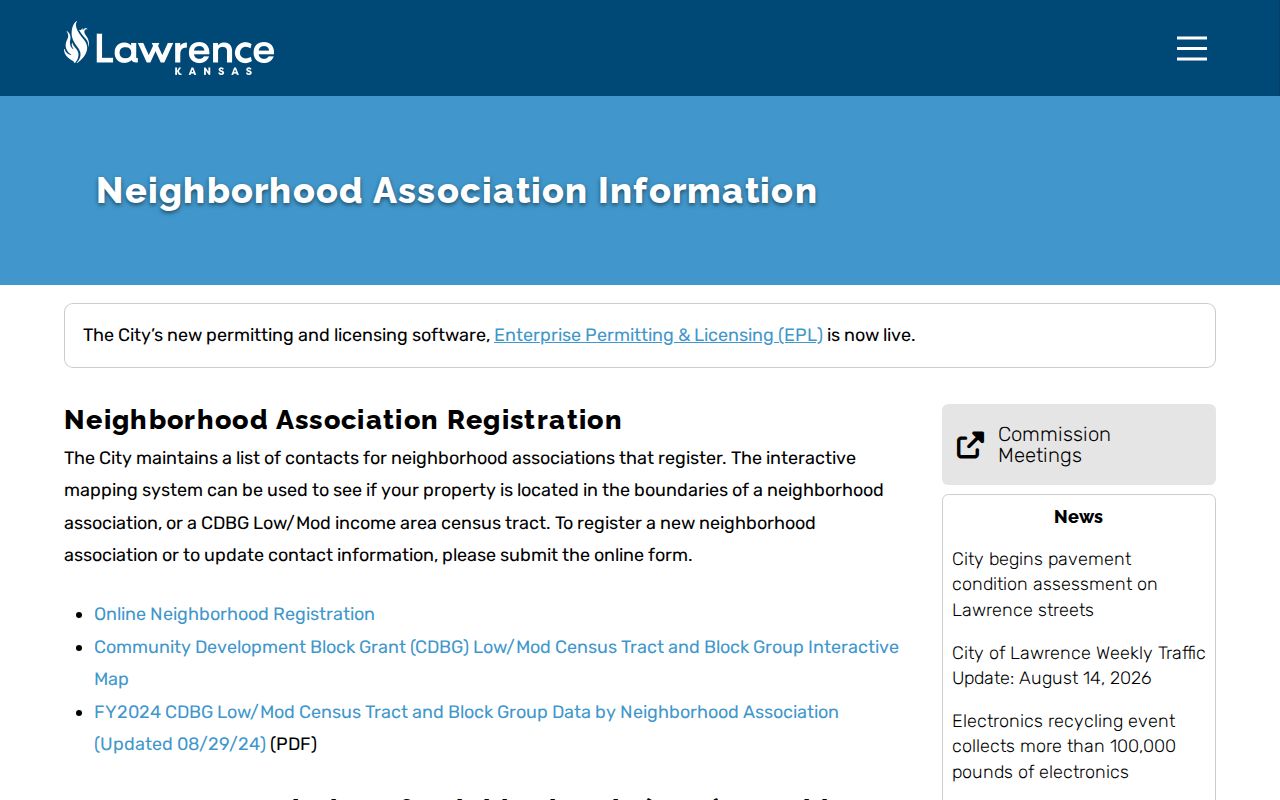Open Electronics recycling event news article
The width and height of the screenshot is (1280, 800).
(x=1064, y=746)
